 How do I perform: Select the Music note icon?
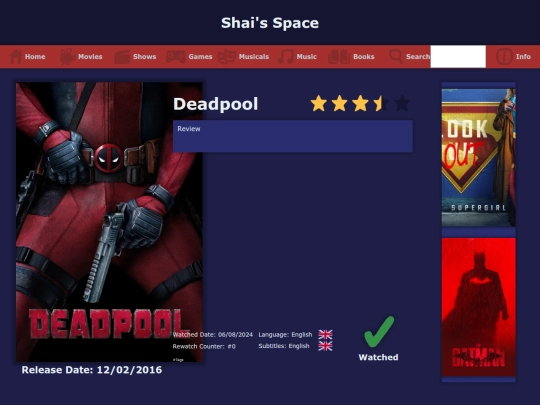coord(285,56)
